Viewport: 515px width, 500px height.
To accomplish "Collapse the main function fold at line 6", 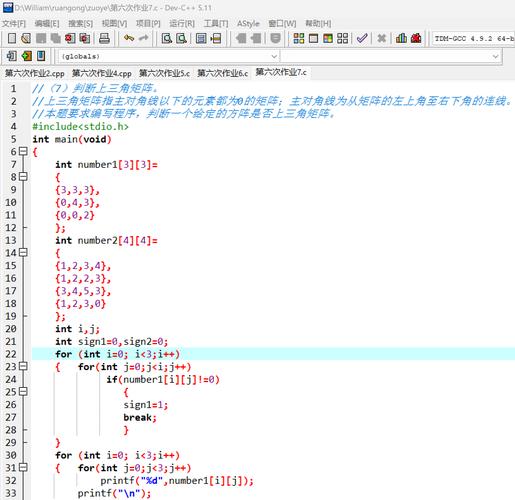I will pyautogui.click(x=23, y=151).
